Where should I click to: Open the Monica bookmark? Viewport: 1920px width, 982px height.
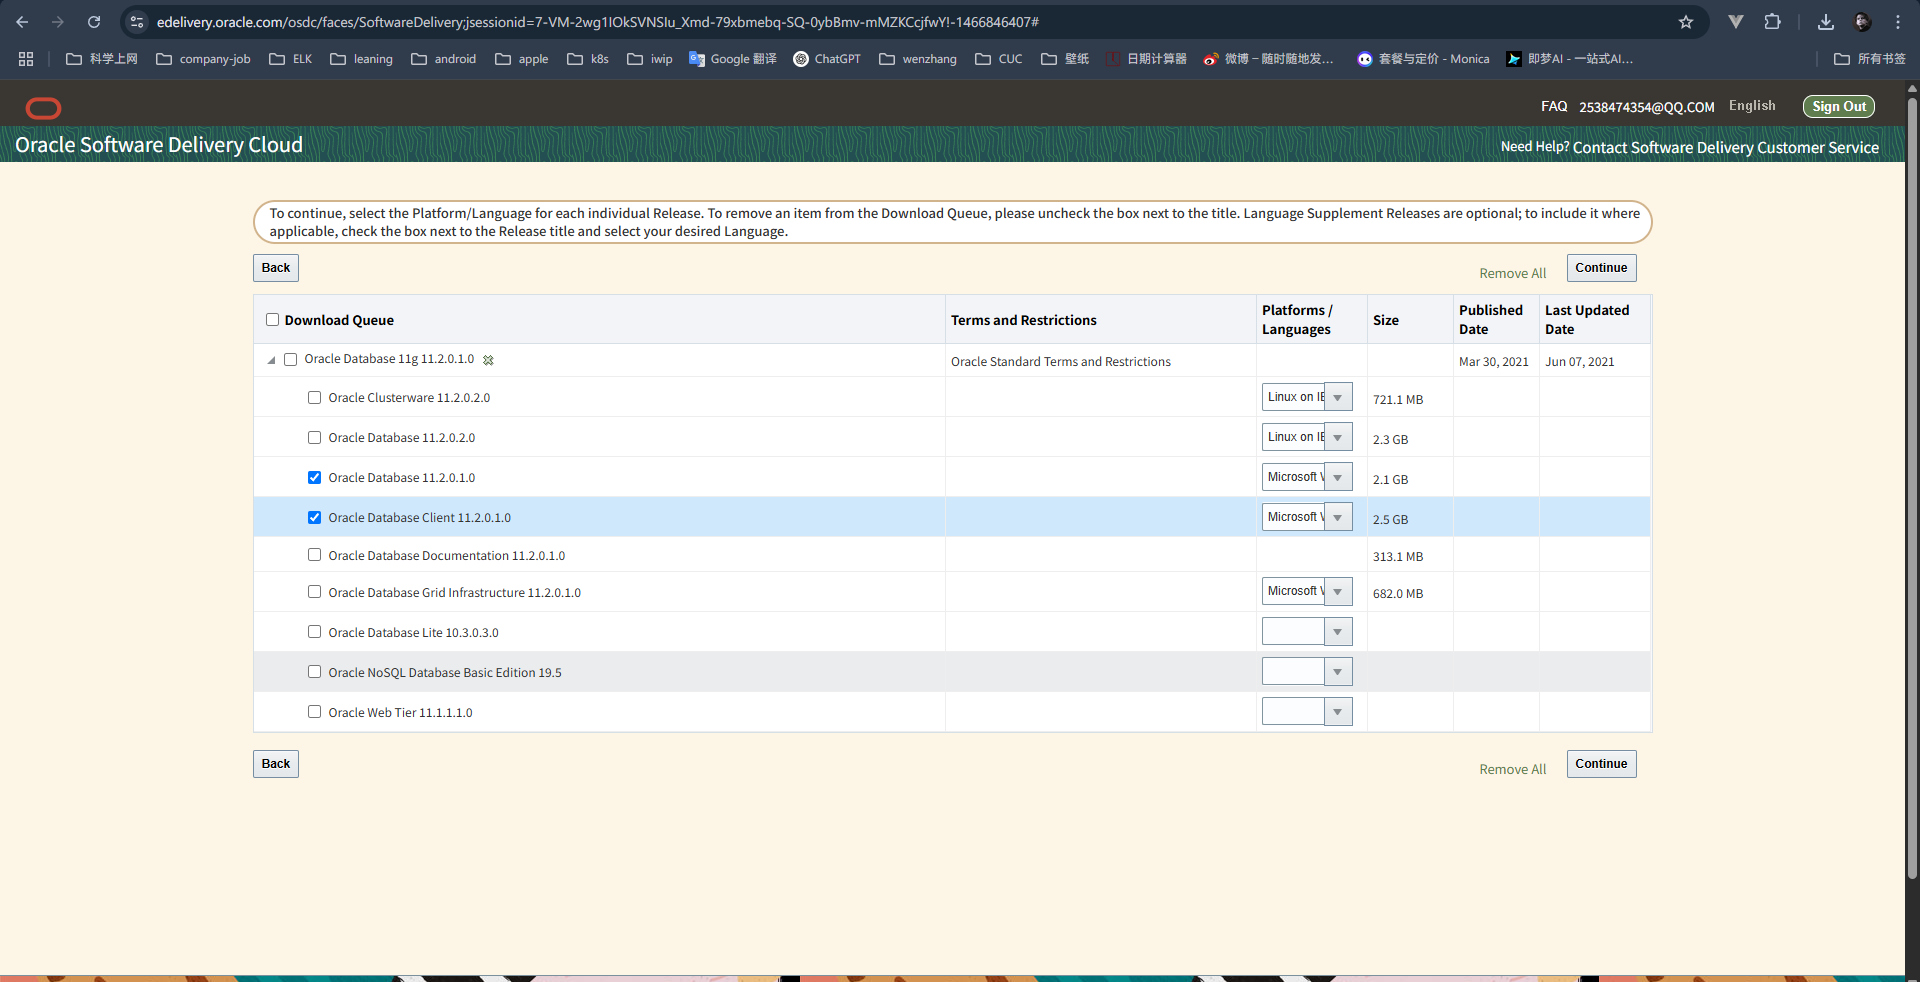[x=1423, y=59]
